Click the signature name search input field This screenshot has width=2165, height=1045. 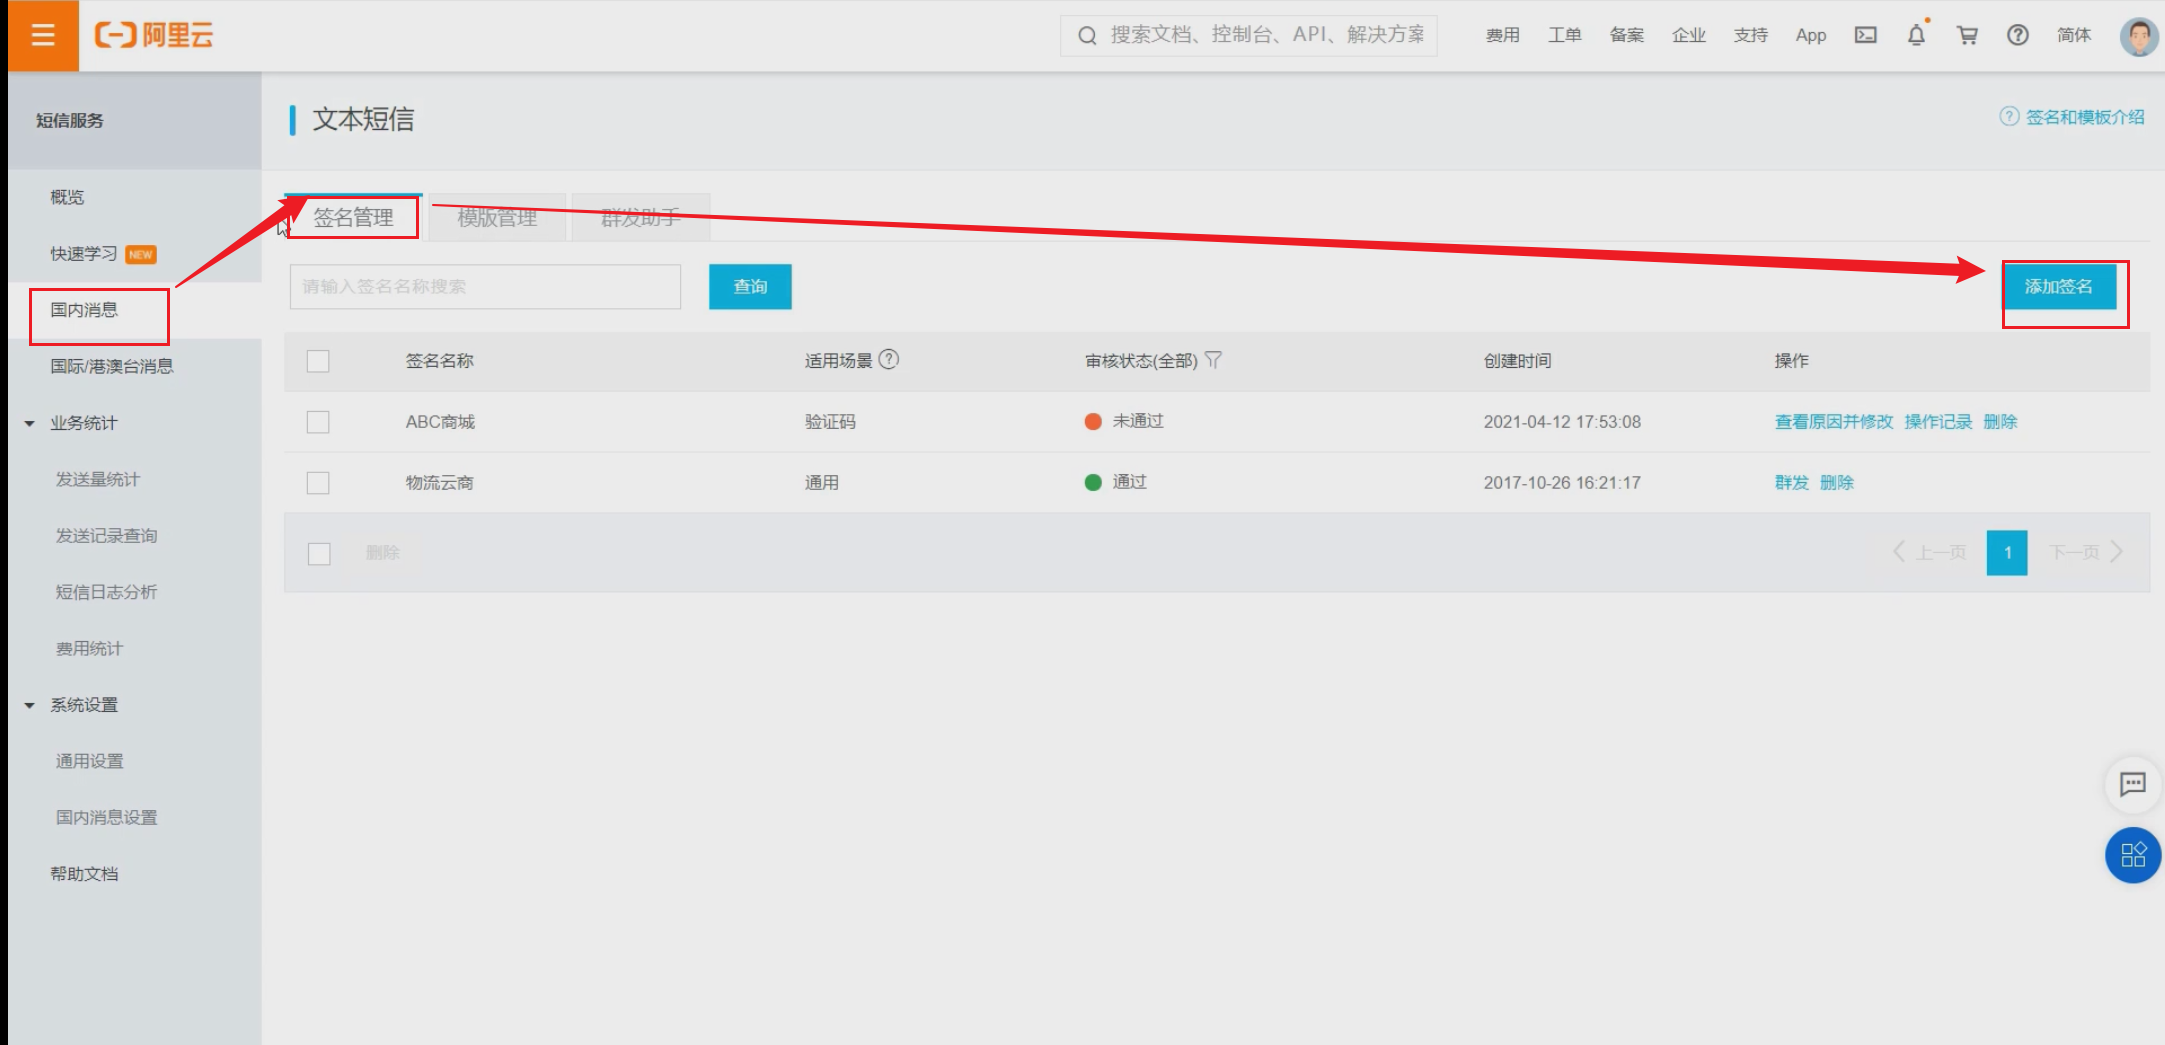(x=485, y=287)
